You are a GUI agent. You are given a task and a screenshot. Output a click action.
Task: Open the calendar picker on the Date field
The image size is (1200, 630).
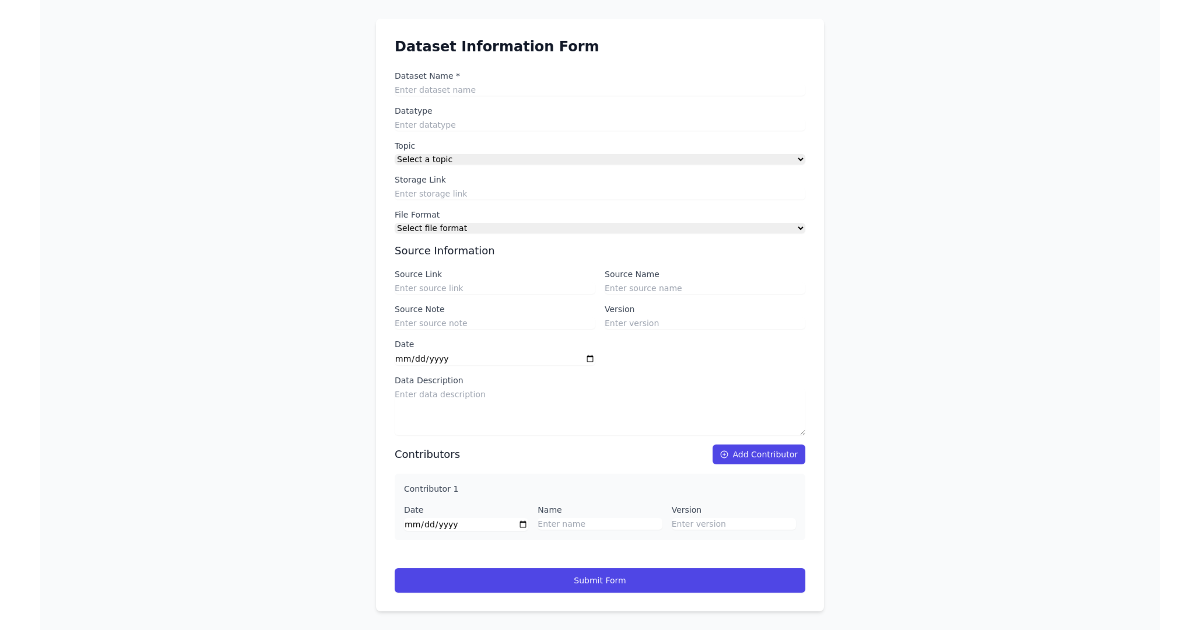pos(589,358)
